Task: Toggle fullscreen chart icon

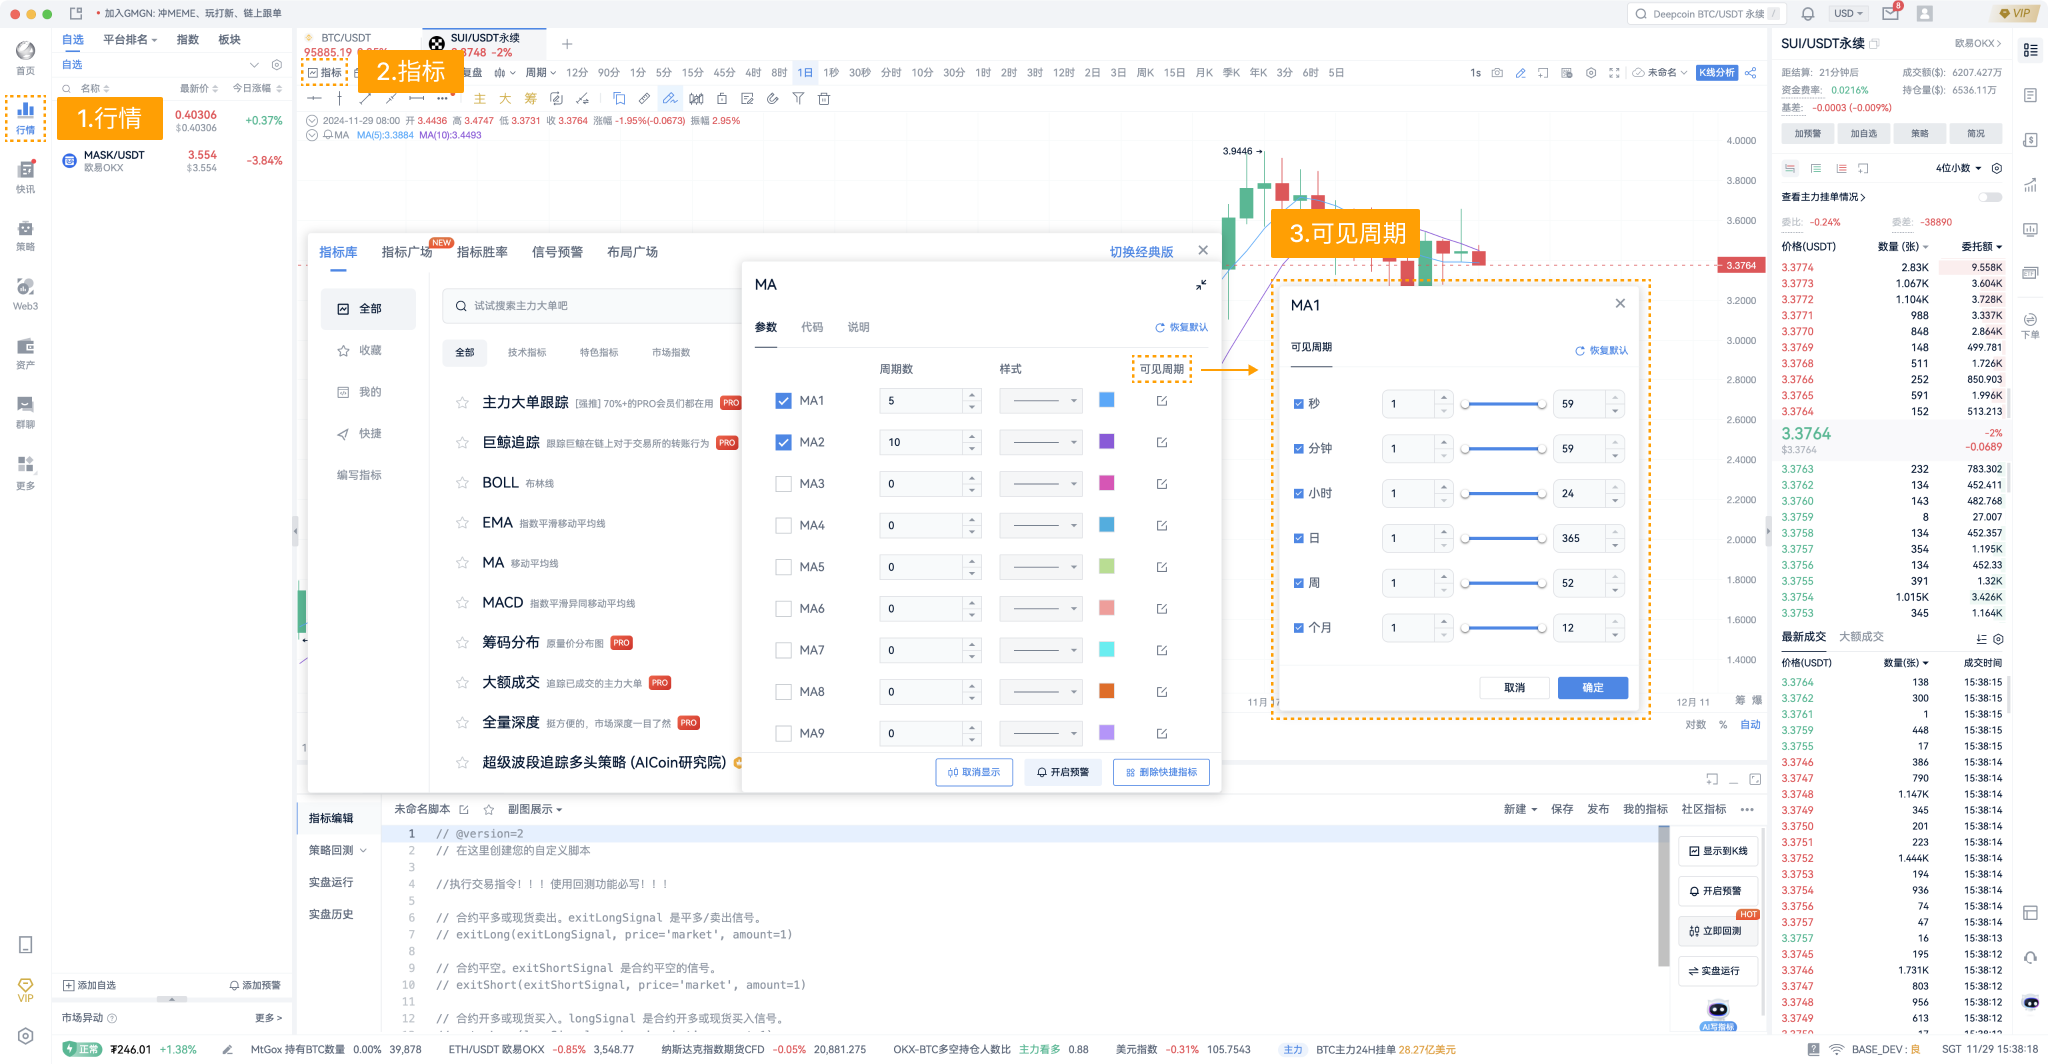Action: pyautogui.click(x=1614, y=73)
